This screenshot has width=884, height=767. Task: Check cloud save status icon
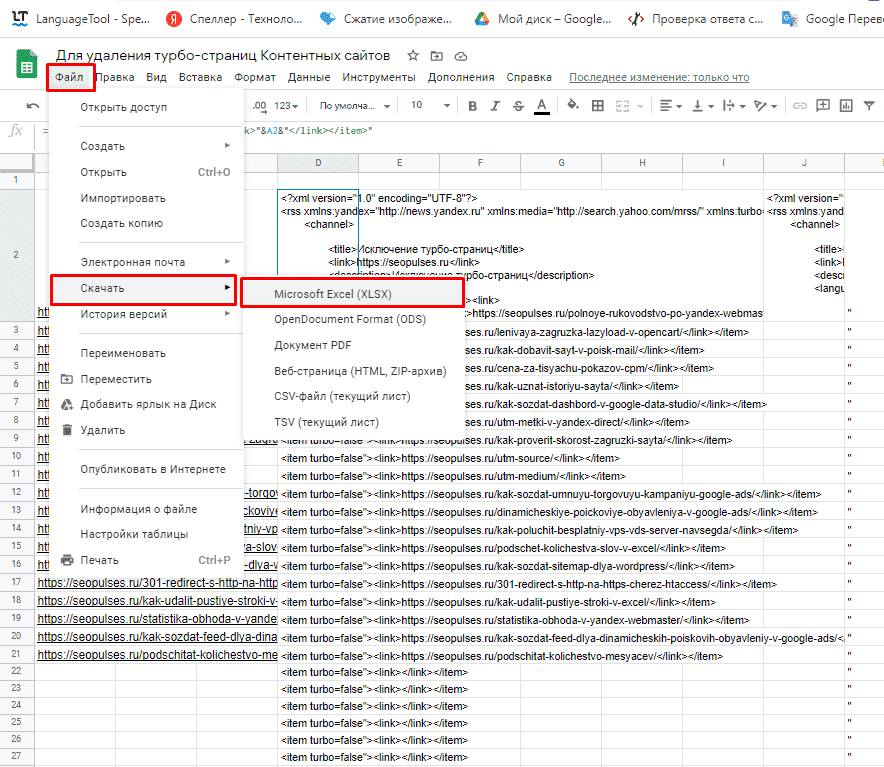(x=461, y=56)
